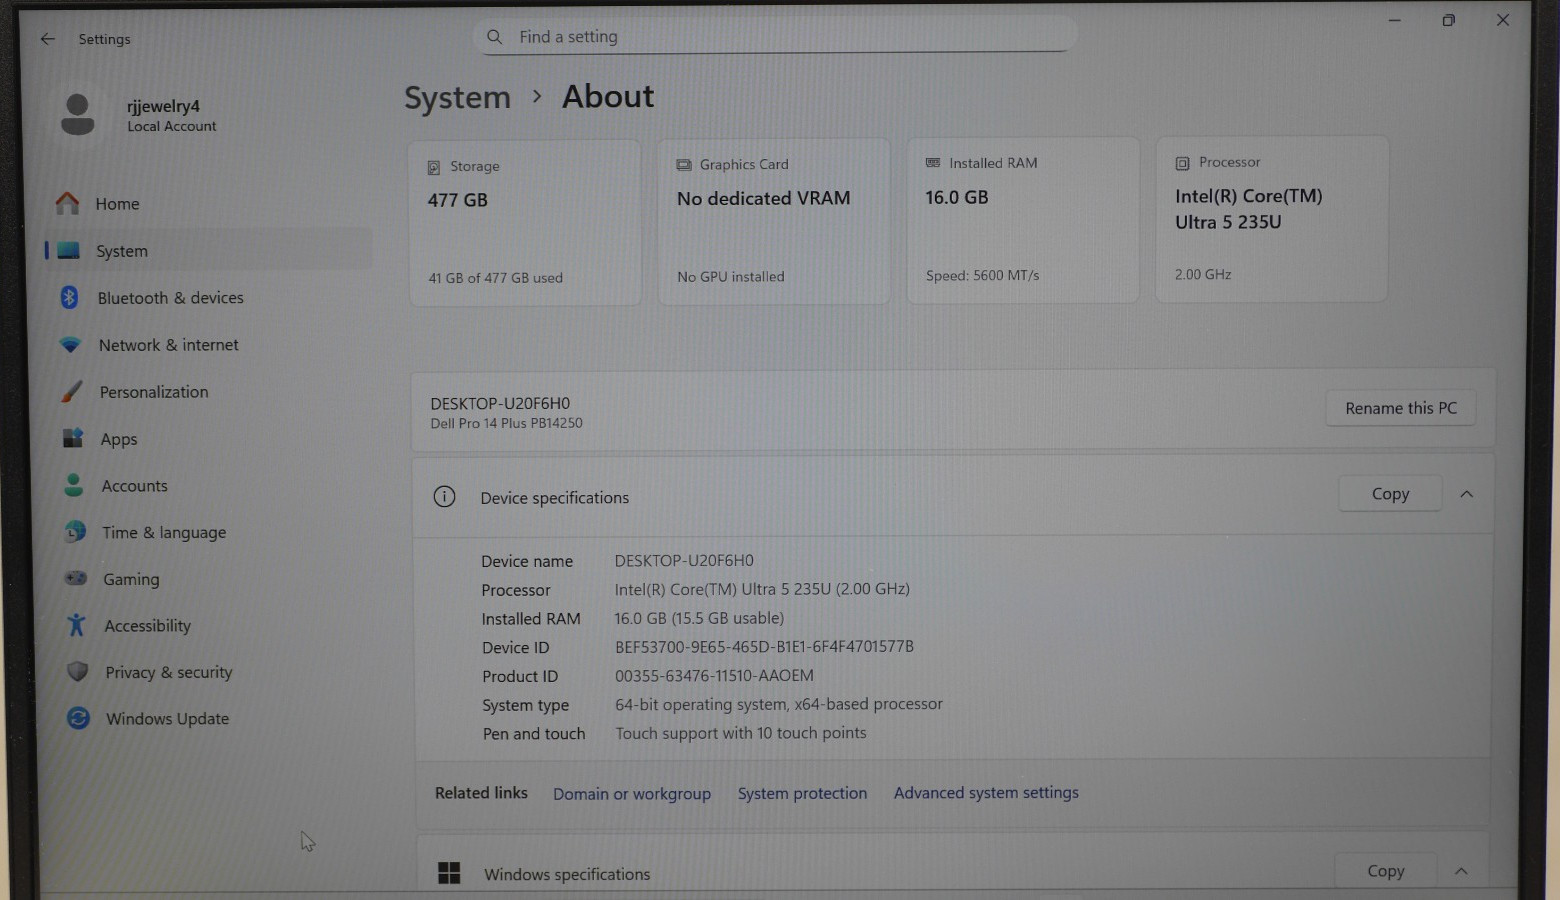Click the Privacy & security shield icon
This screenshot has width=1560, height=900.
77,671
